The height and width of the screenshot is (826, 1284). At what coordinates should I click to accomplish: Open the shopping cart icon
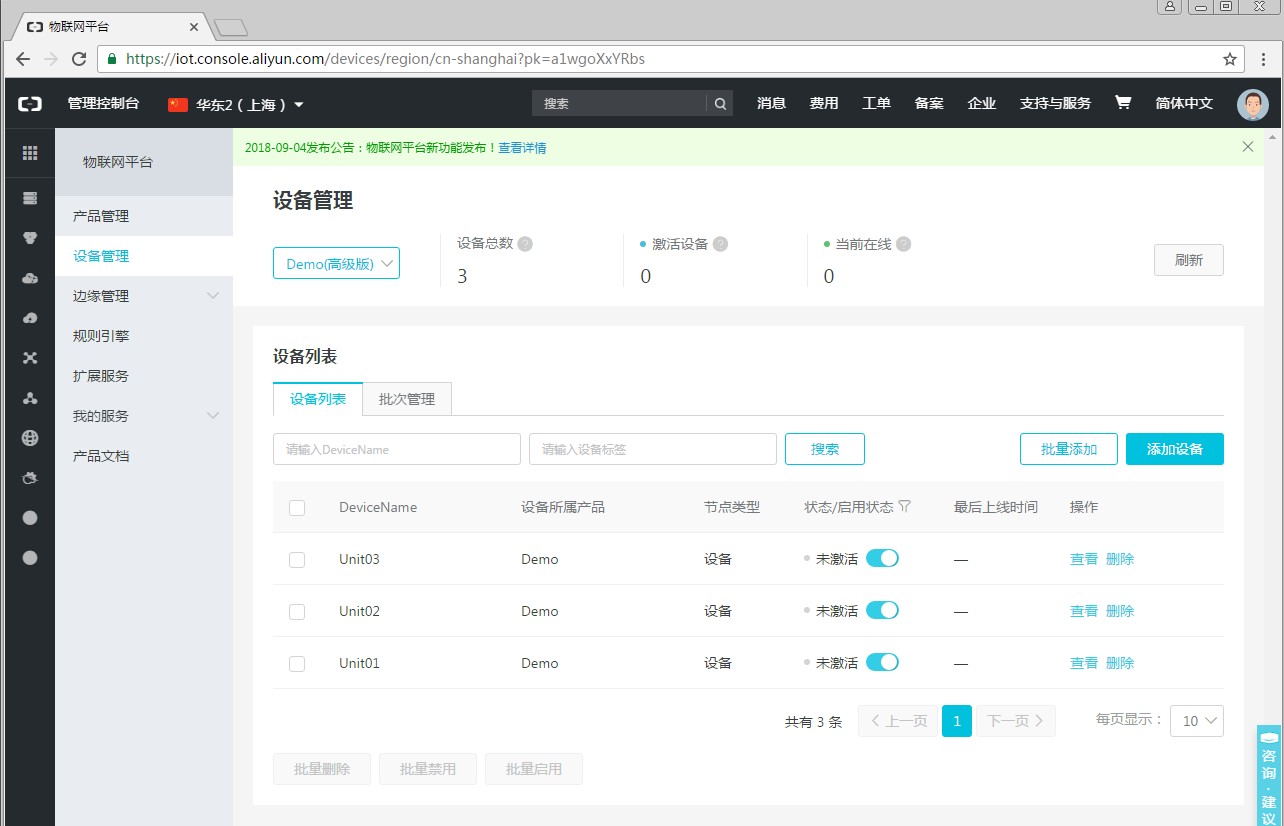tap(1123, 103)
